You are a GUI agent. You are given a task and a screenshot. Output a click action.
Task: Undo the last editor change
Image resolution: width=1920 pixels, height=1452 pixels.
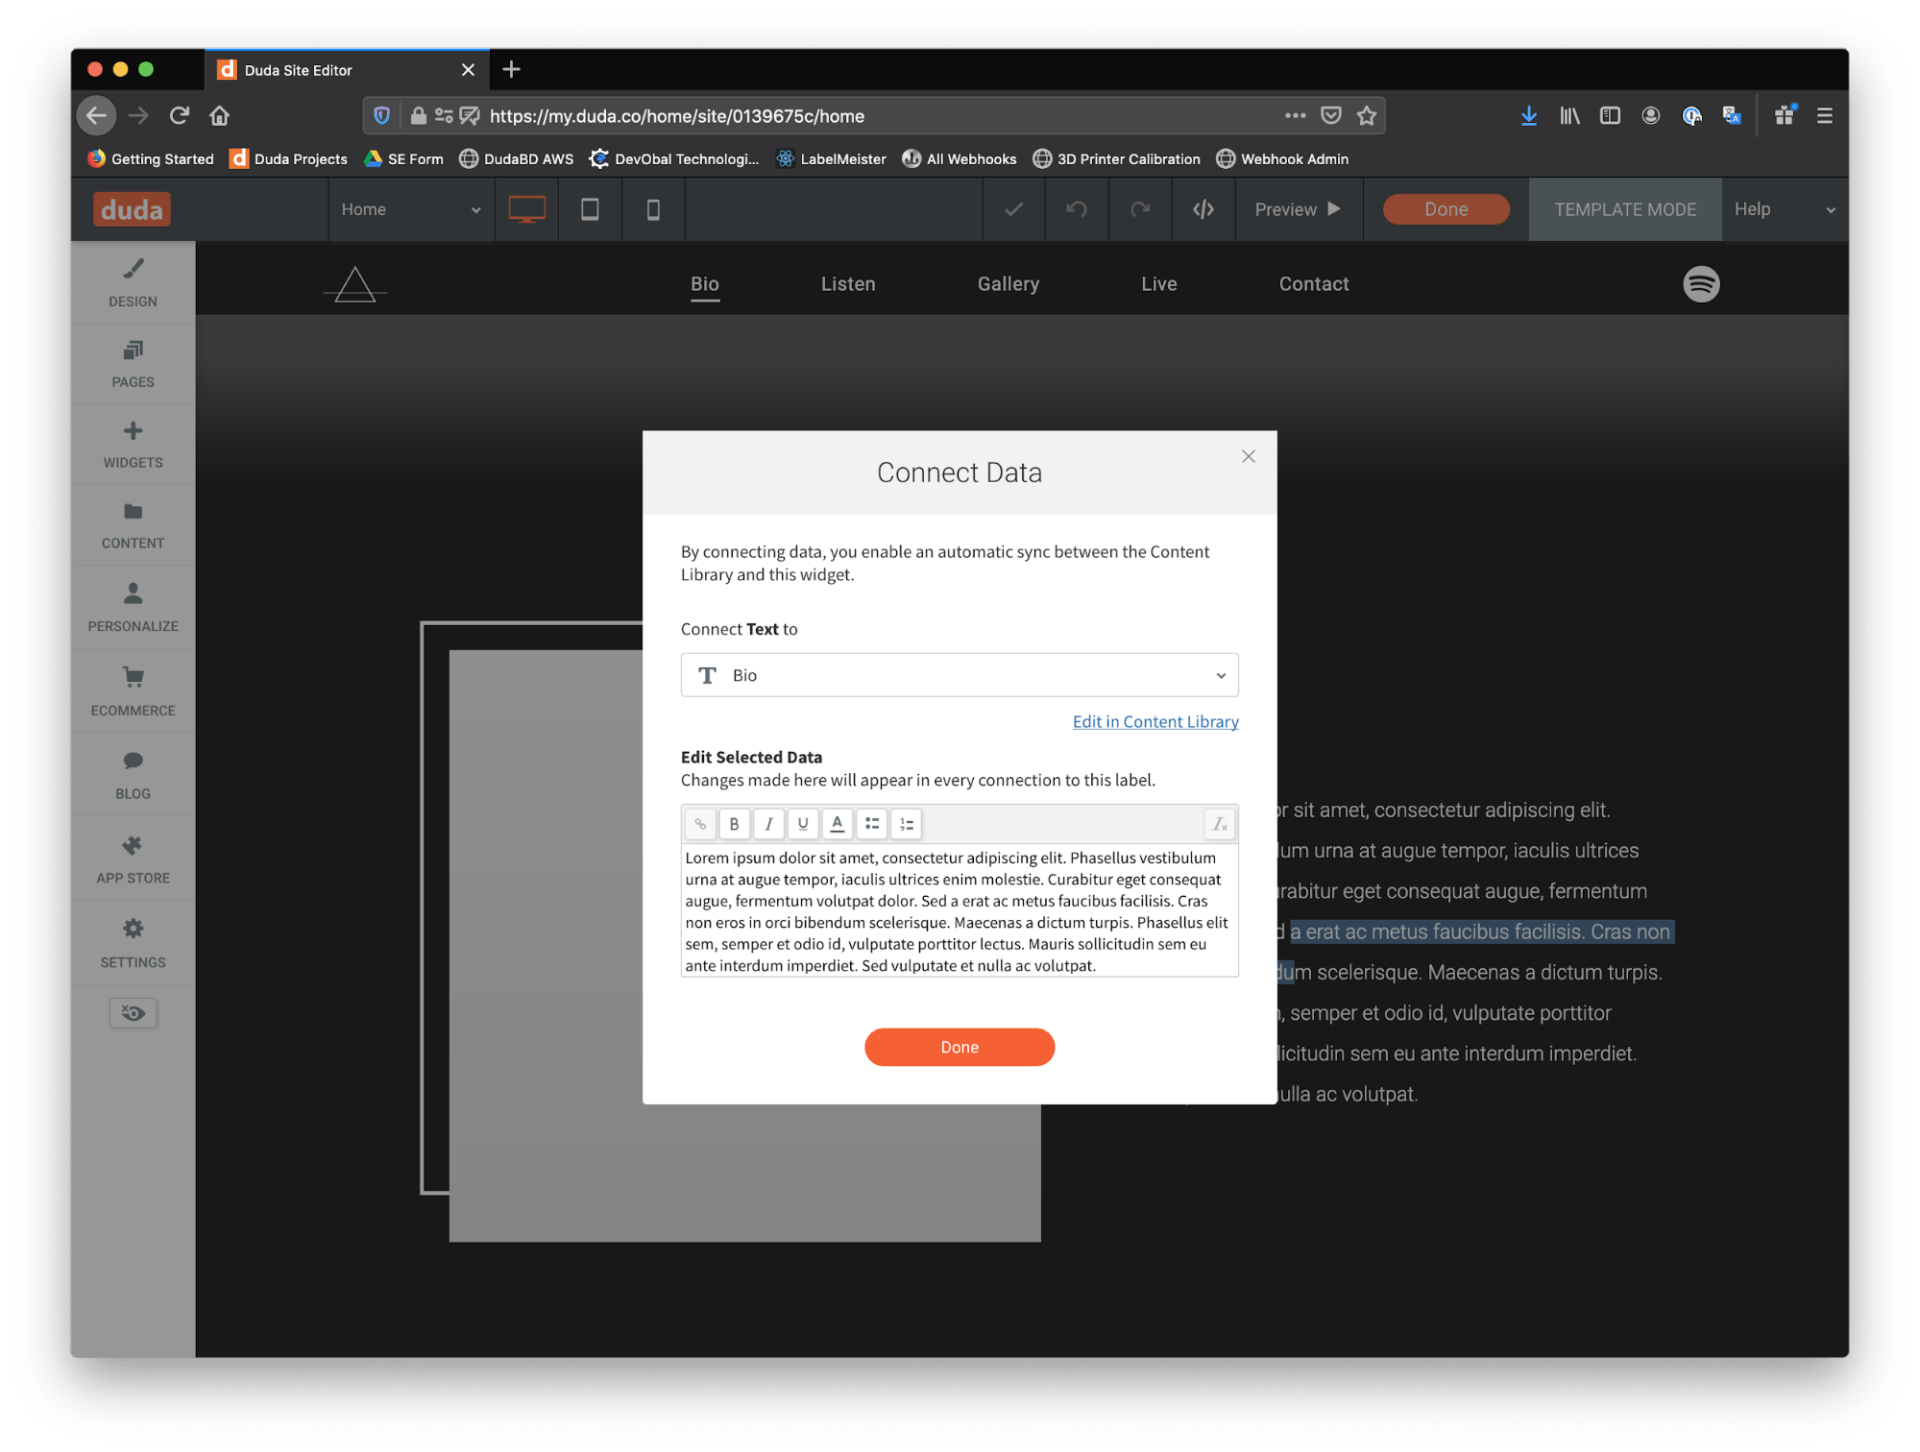click(1076, 209)
